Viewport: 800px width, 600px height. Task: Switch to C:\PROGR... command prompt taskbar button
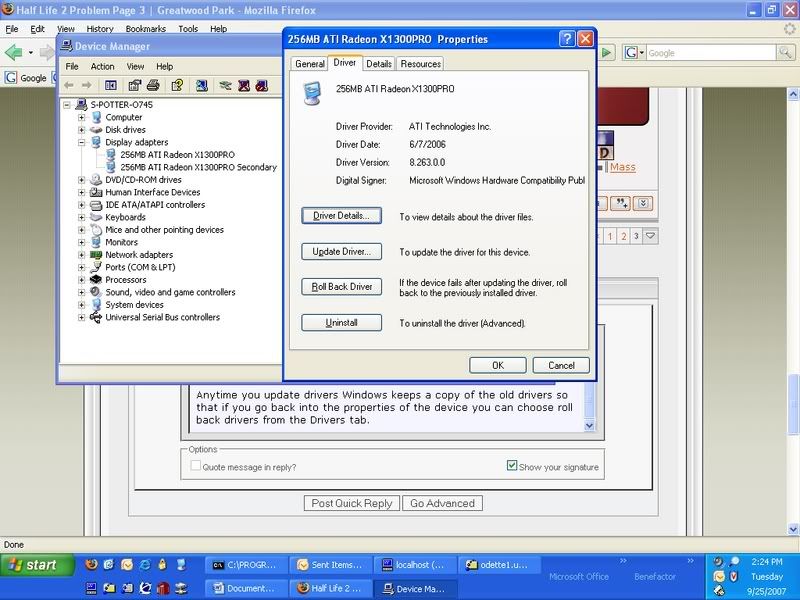245,565
